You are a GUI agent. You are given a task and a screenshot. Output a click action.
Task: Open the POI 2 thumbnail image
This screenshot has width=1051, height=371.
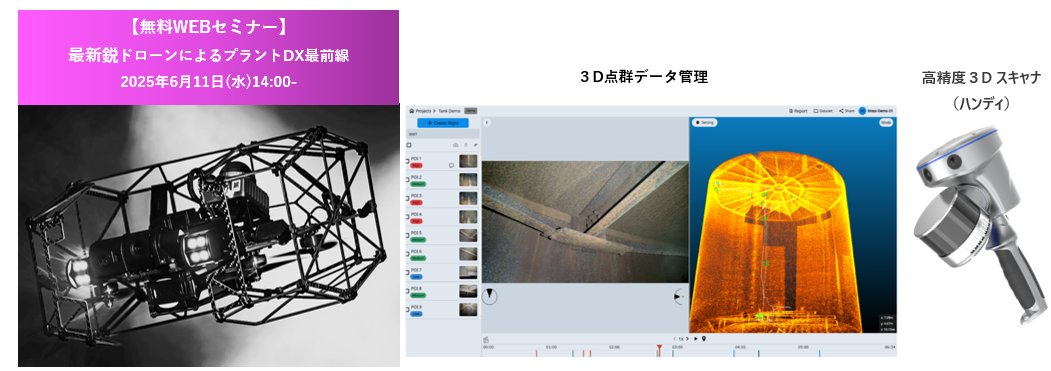pyautogui.click(x=468, y=180)
